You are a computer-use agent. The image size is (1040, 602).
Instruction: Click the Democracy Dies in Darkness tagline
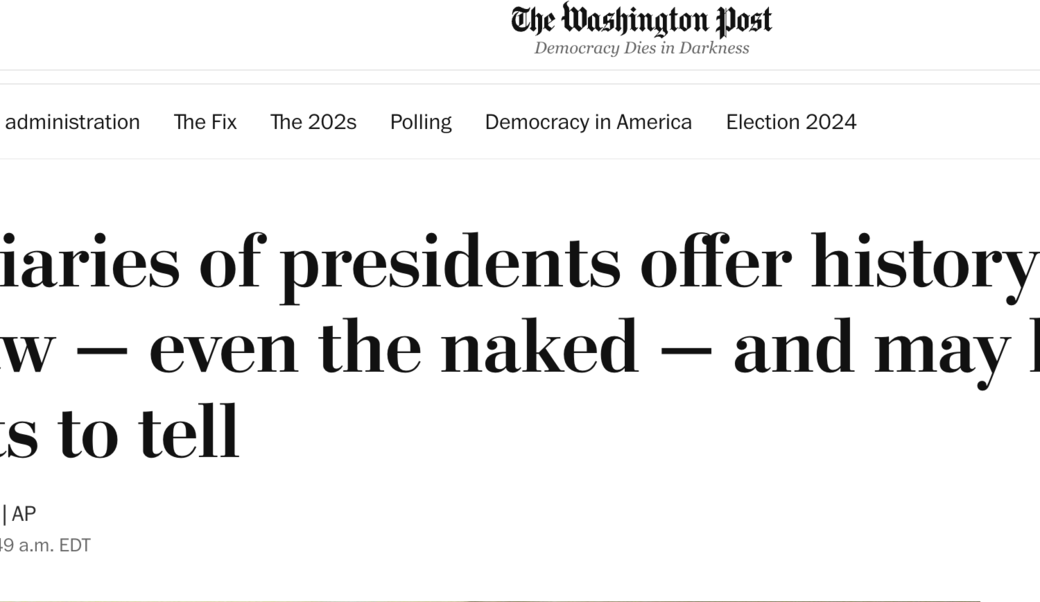click(x=641, y=48)
